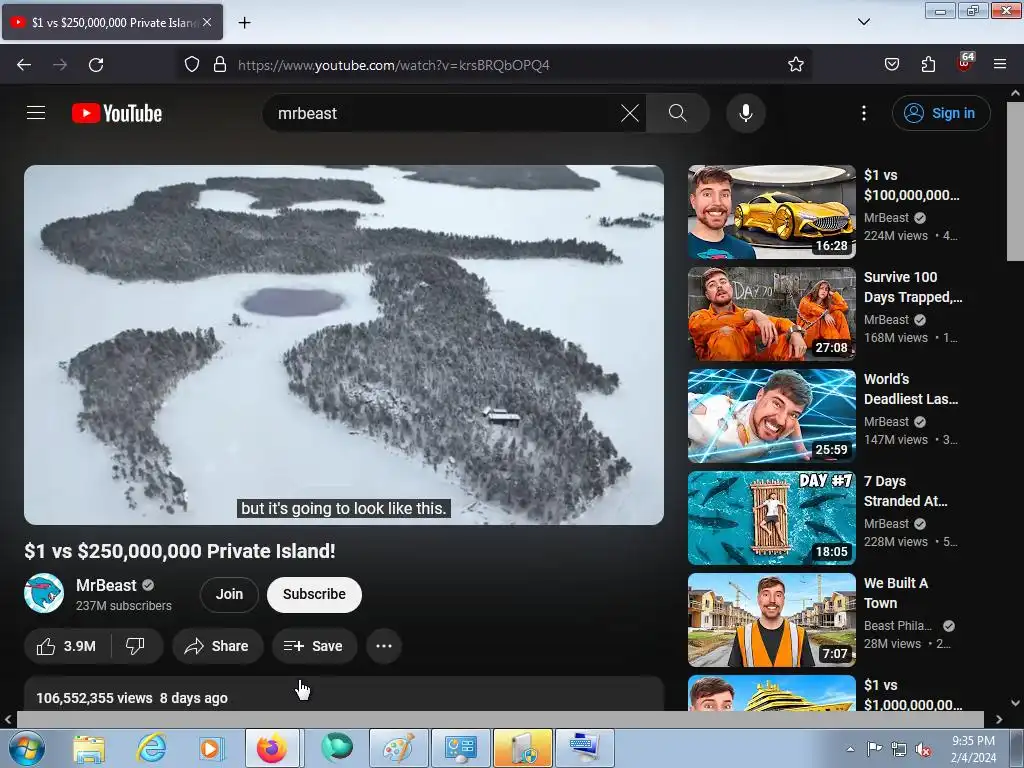Open the MrBeast channel name link
The height and width of the screenshot is (768, 1024).
(106, 585)
